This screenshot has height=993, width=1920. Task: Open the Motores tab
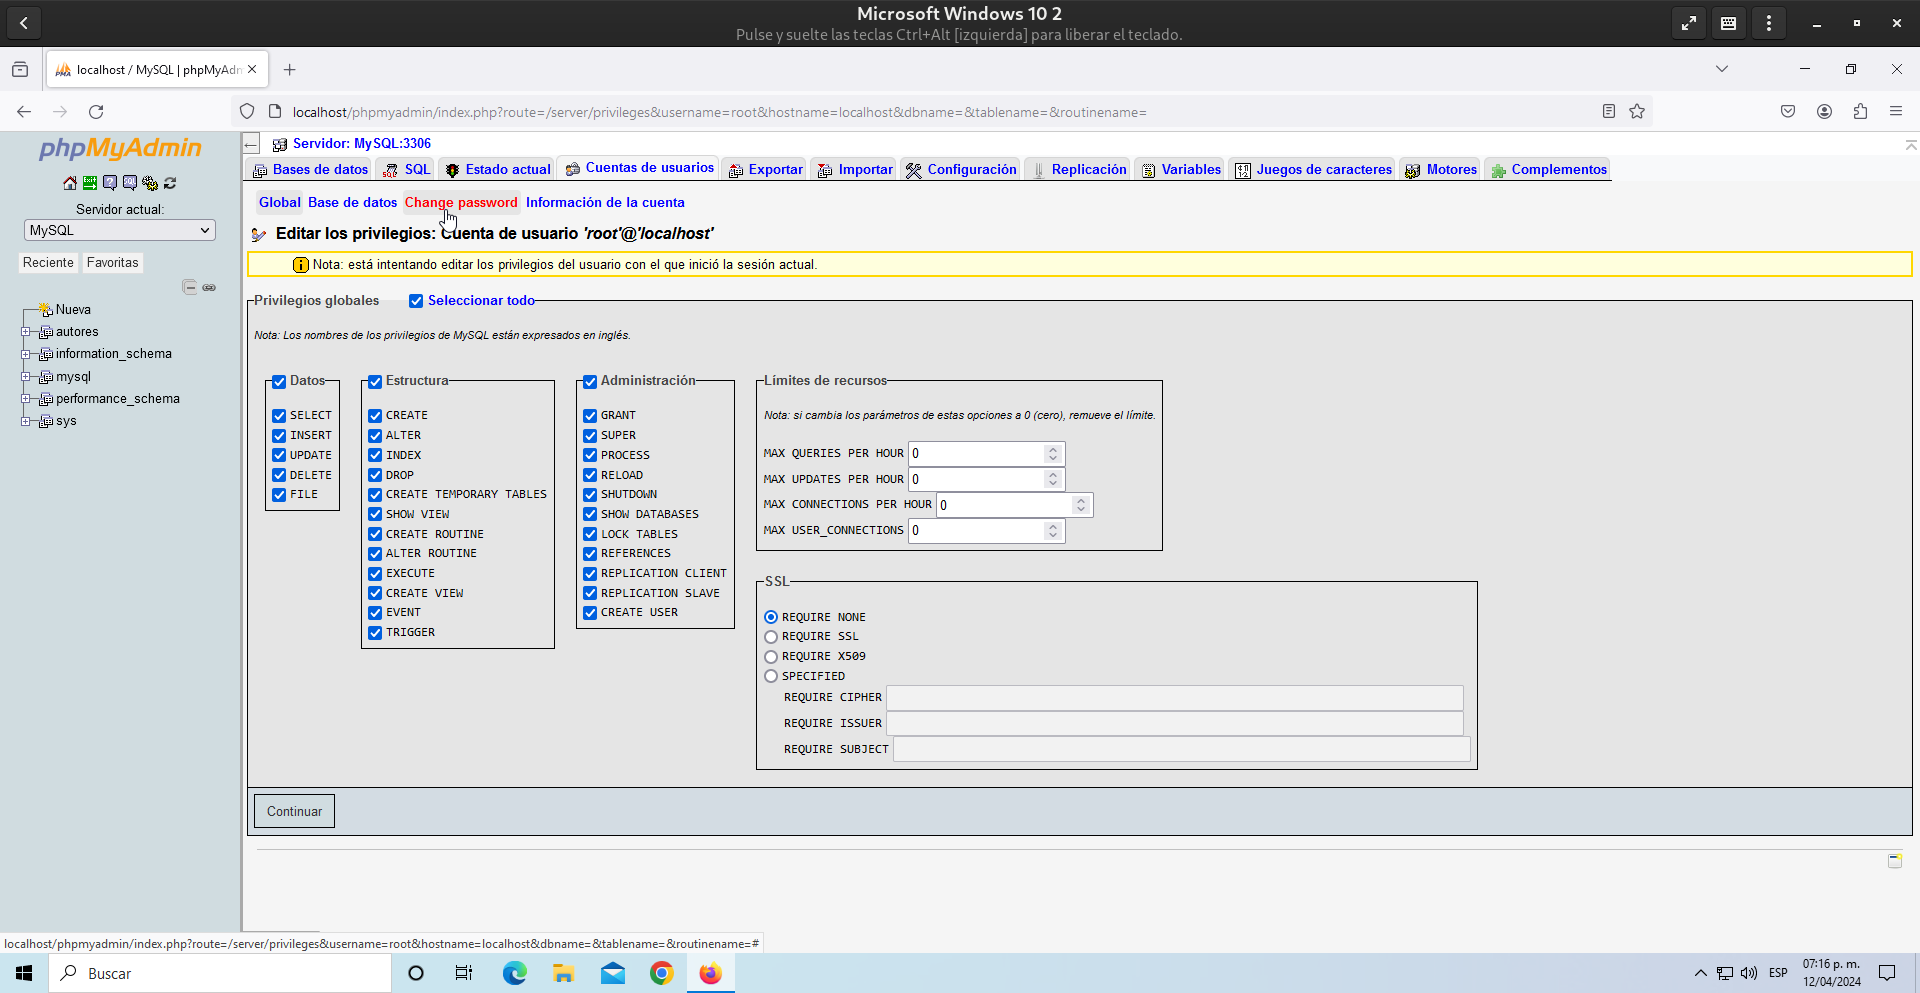(1441, 170)
